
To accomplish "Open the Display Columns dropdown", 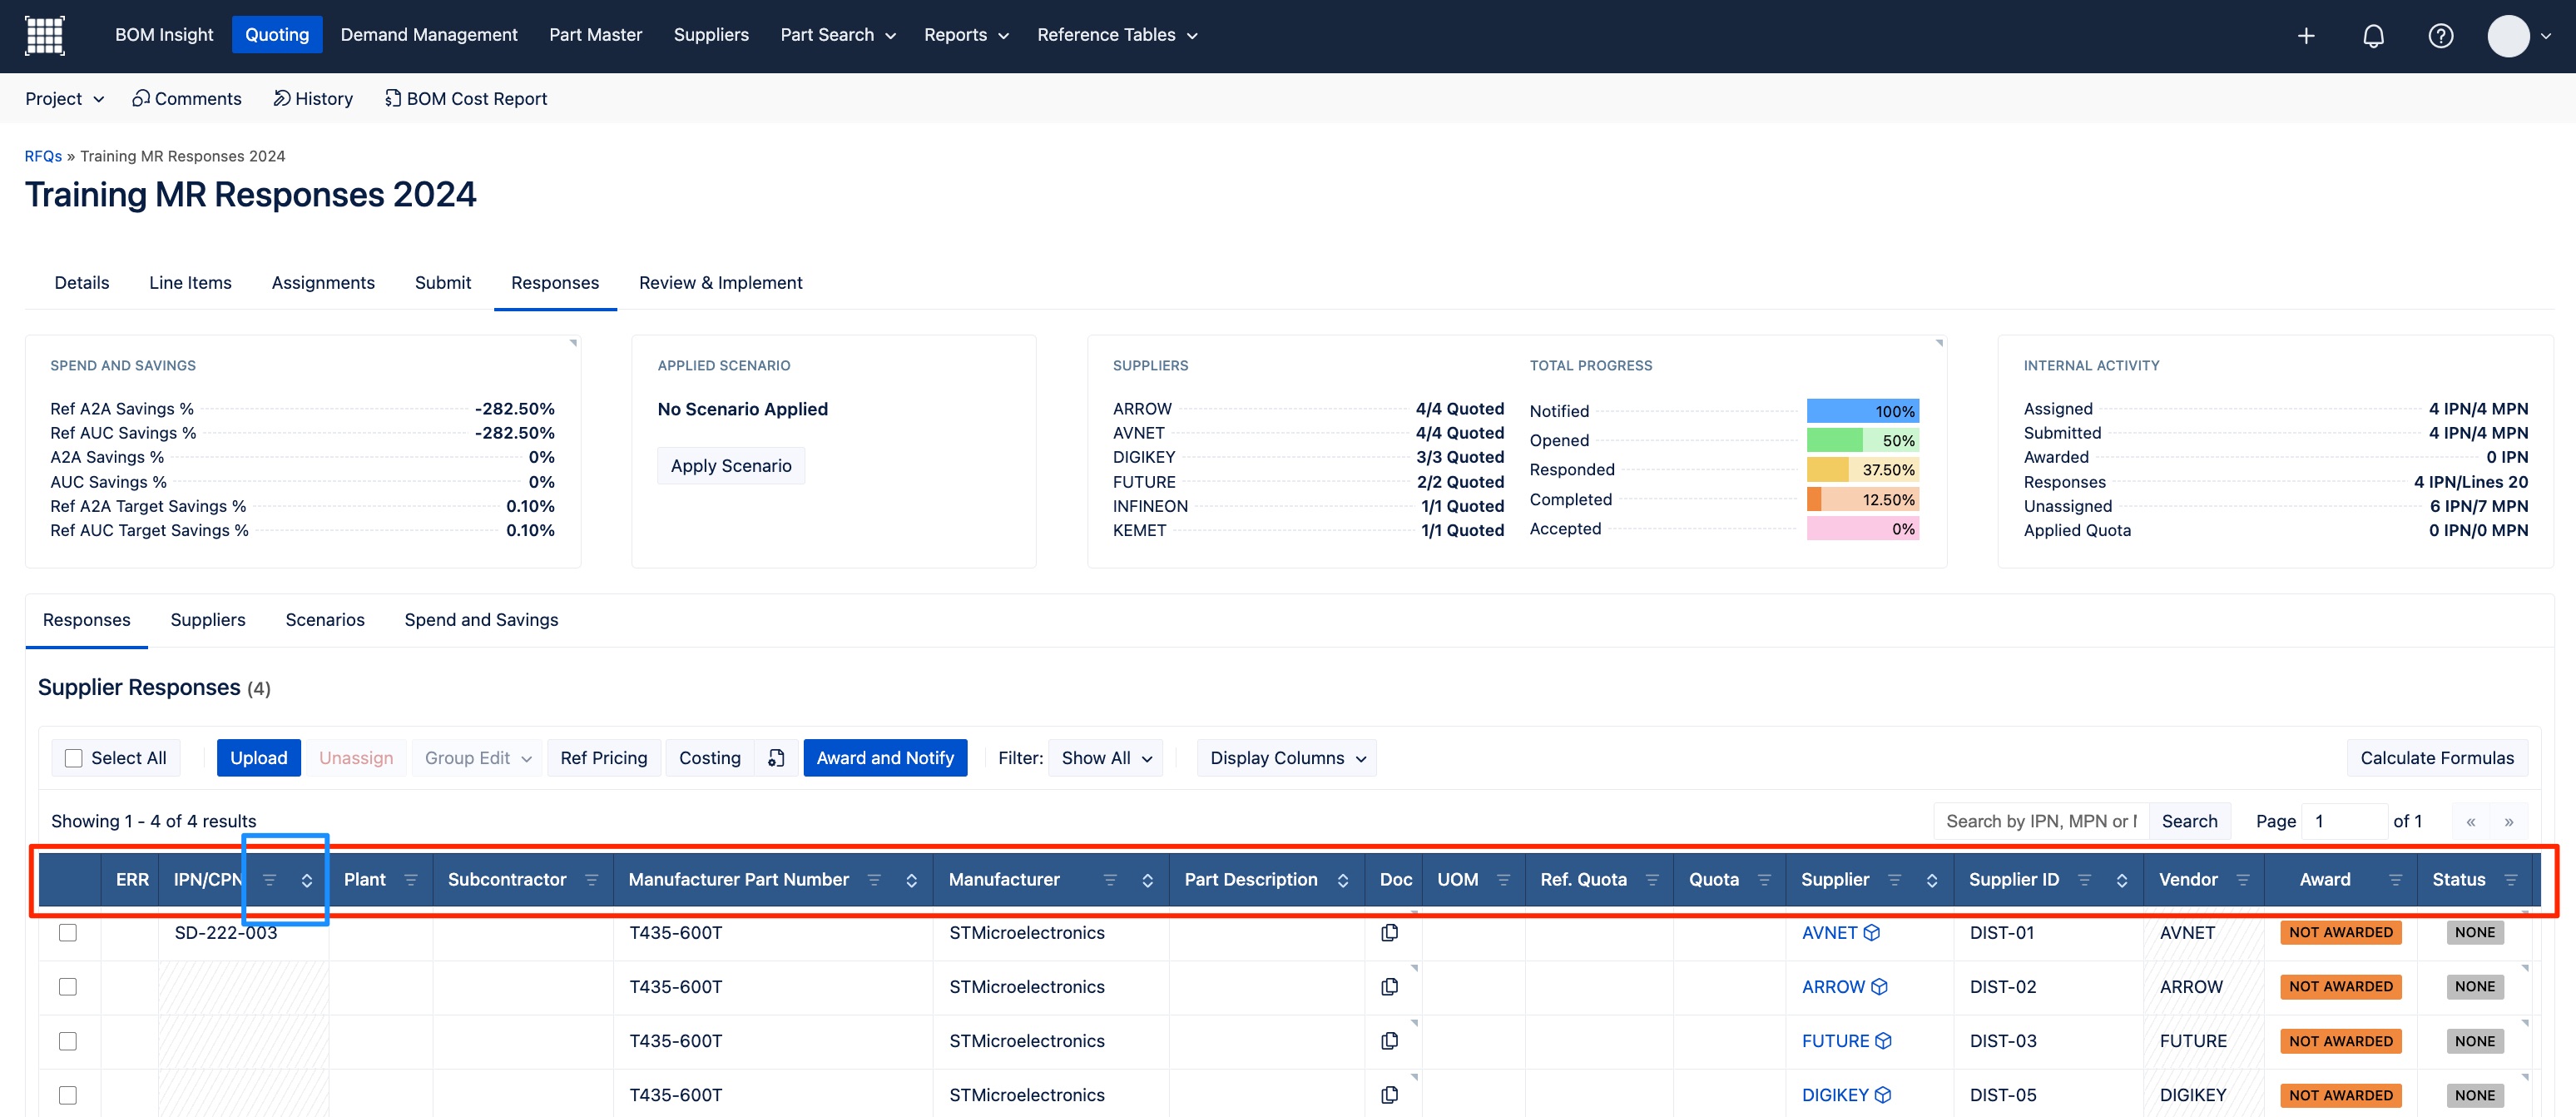I will (x=1286, y=758).
